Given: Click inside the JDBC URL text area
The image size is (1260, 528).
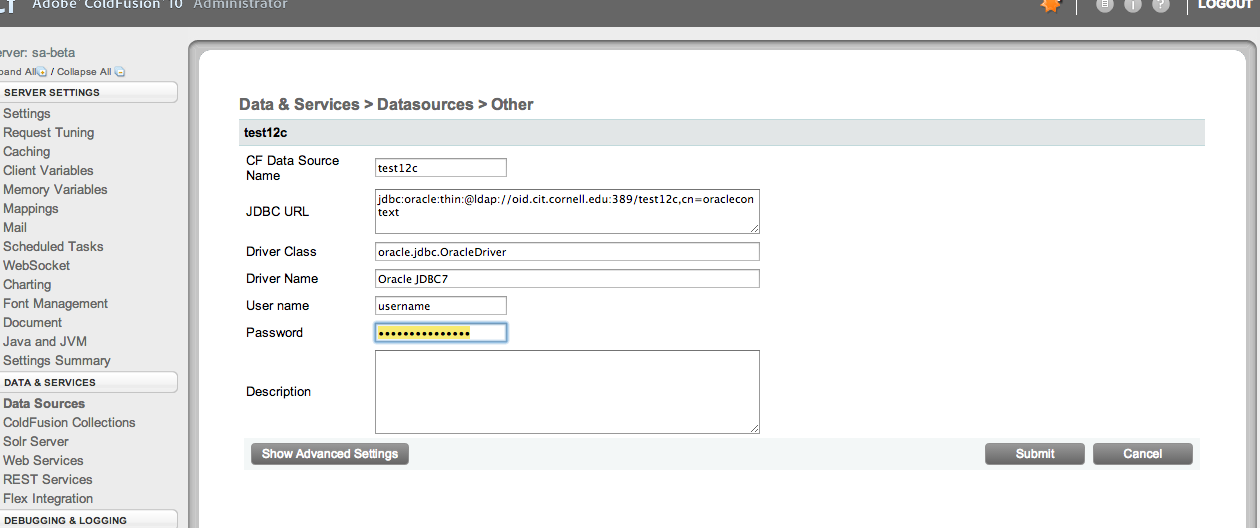Looking at the screenshot, I should (567, 210).
